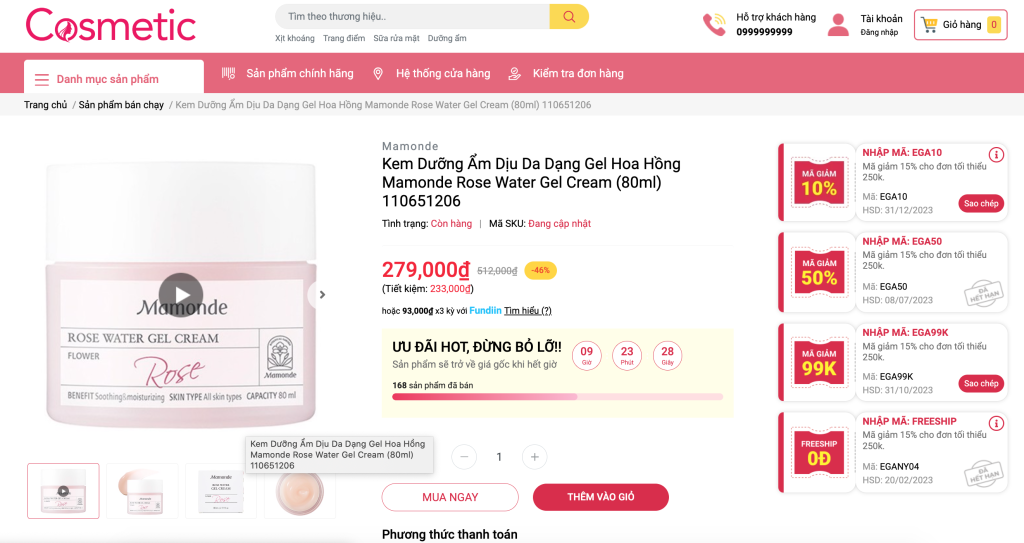Click info icon on FREESHIP coupon

tap(996, 423)
